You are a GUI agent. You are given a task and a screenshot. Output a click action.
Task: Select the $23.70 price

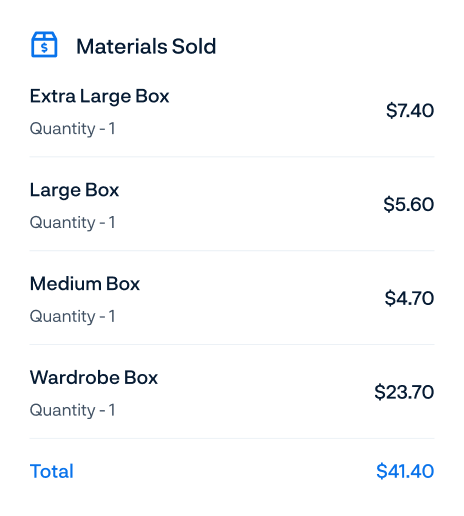pyautogui.click(x=404, y=392)
